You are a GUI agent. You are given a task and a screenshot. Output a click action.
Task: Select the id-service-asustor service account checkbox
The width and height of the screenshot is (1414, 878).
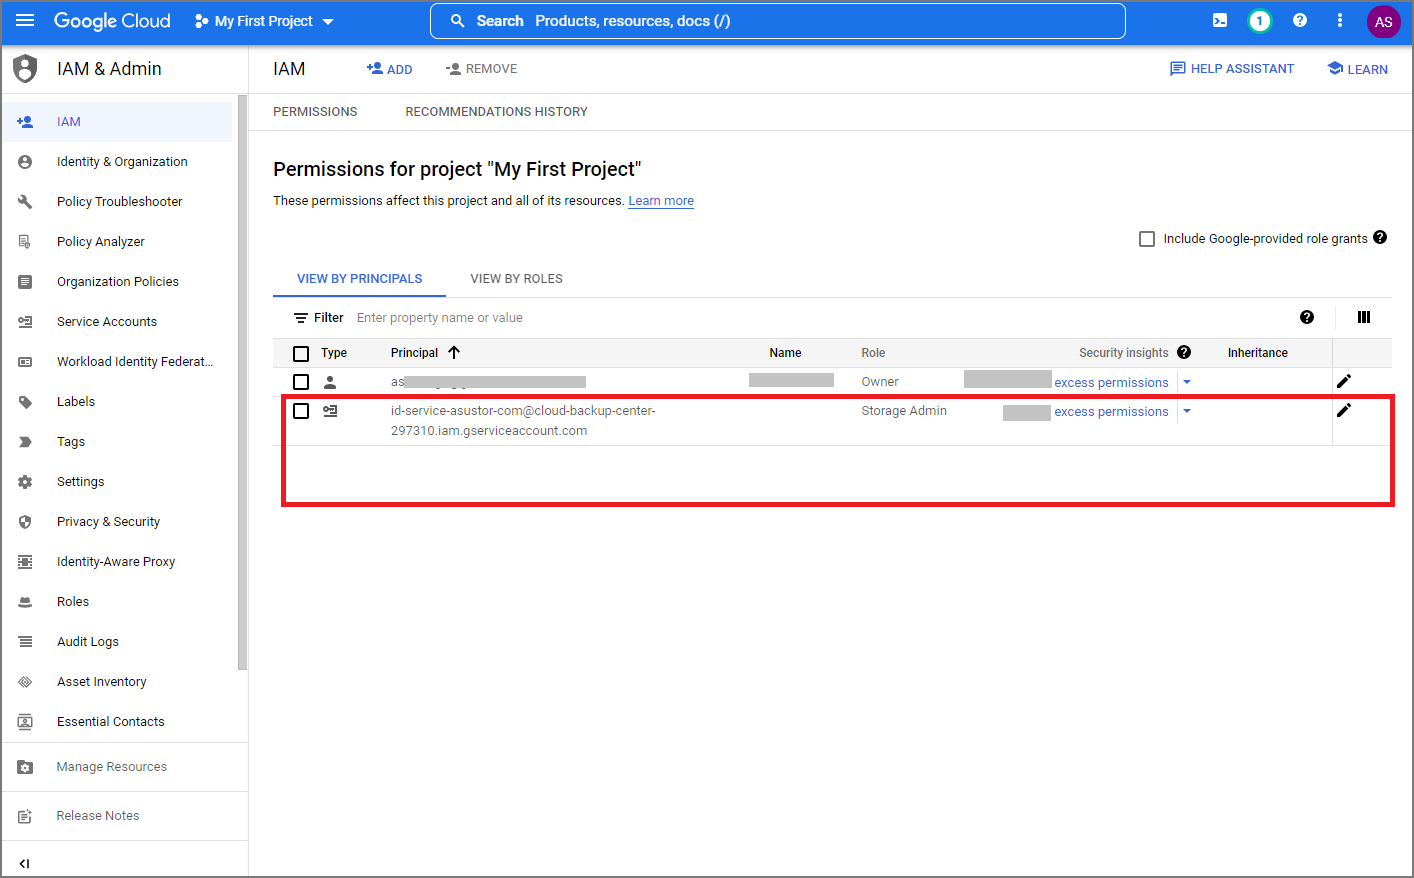[x=301, y=411]
